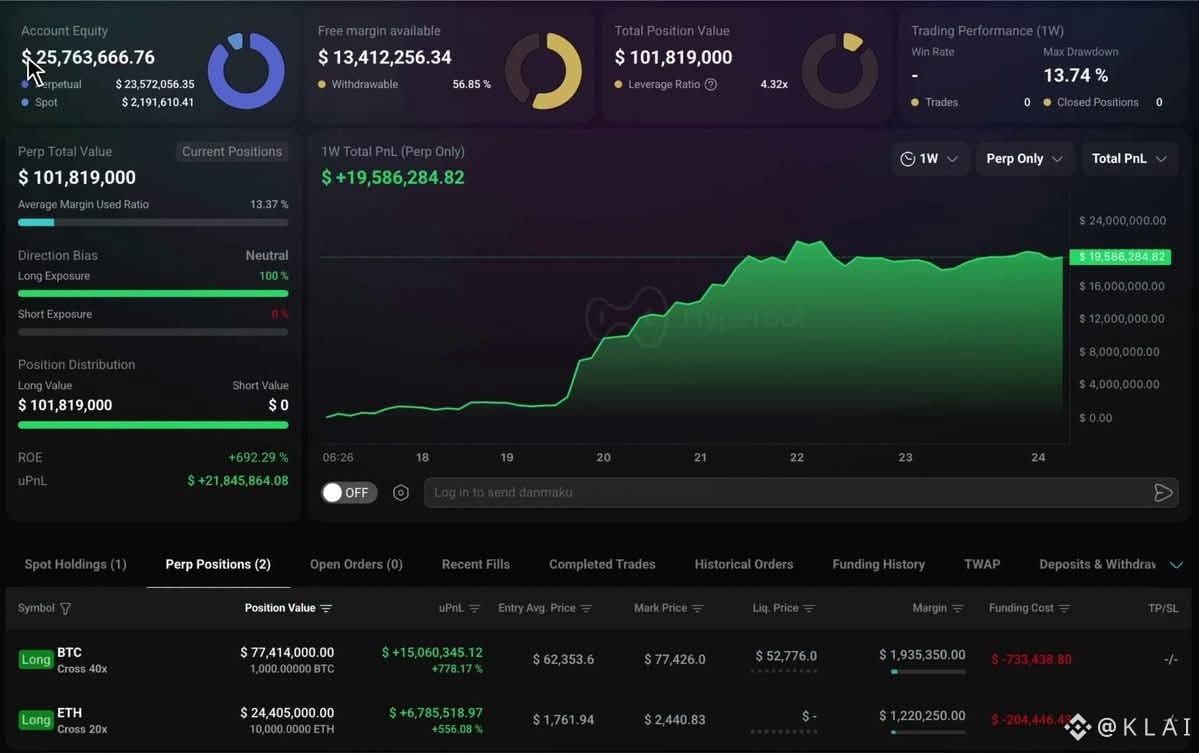This screenshot has height=753, width=1199.
Task: Click BTC margin $1,935,350.00
Action: click(x=922, y=655)
